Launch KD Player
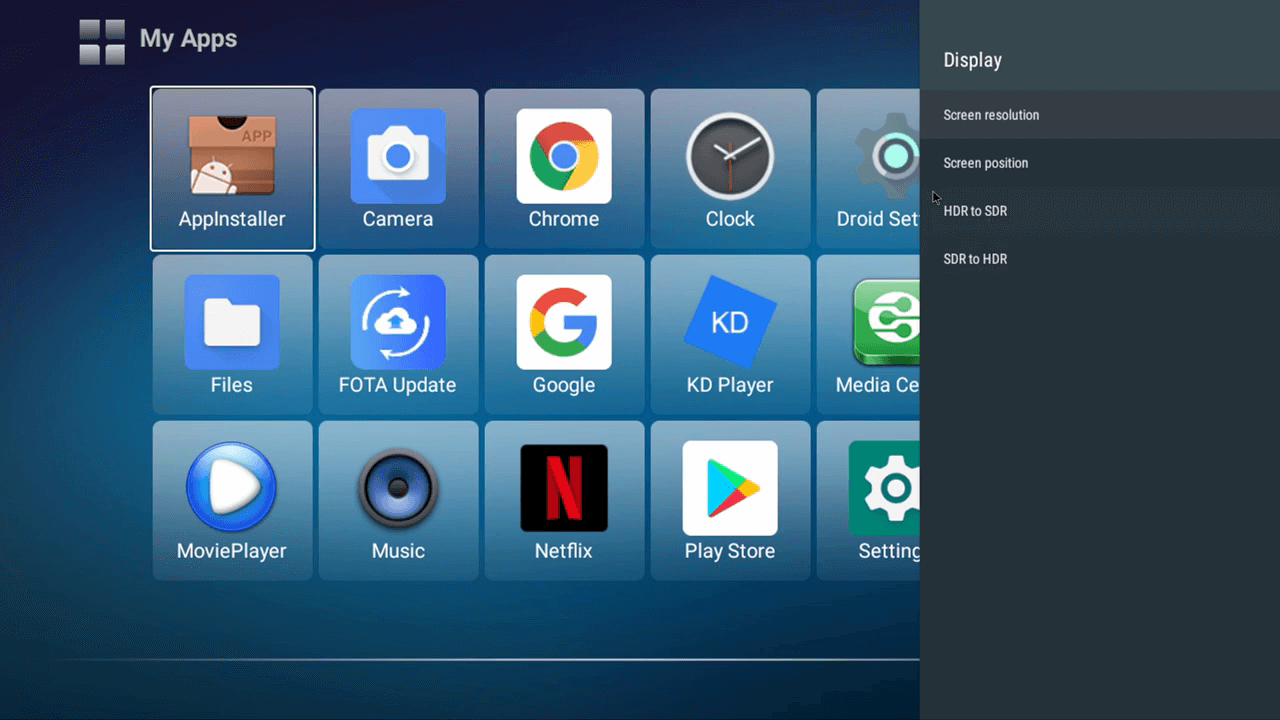 (x=730, y=334)
